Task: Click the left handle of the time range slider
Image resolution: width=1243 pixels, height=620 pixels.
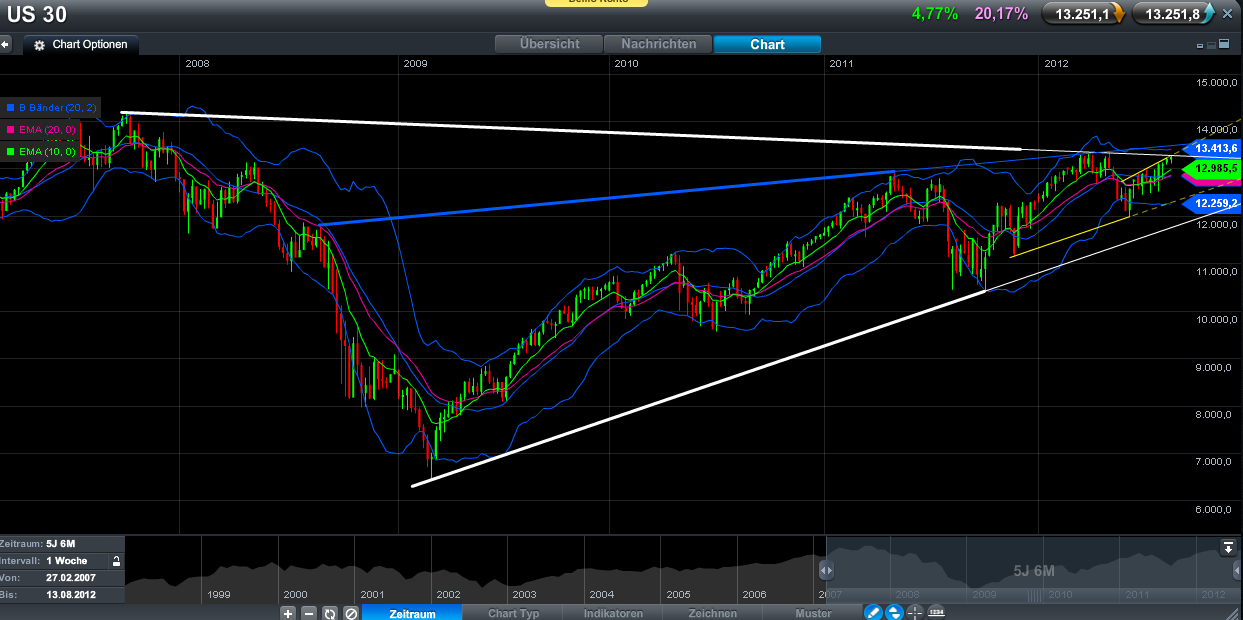Action: pyautogui.click(x=826, y=570)
